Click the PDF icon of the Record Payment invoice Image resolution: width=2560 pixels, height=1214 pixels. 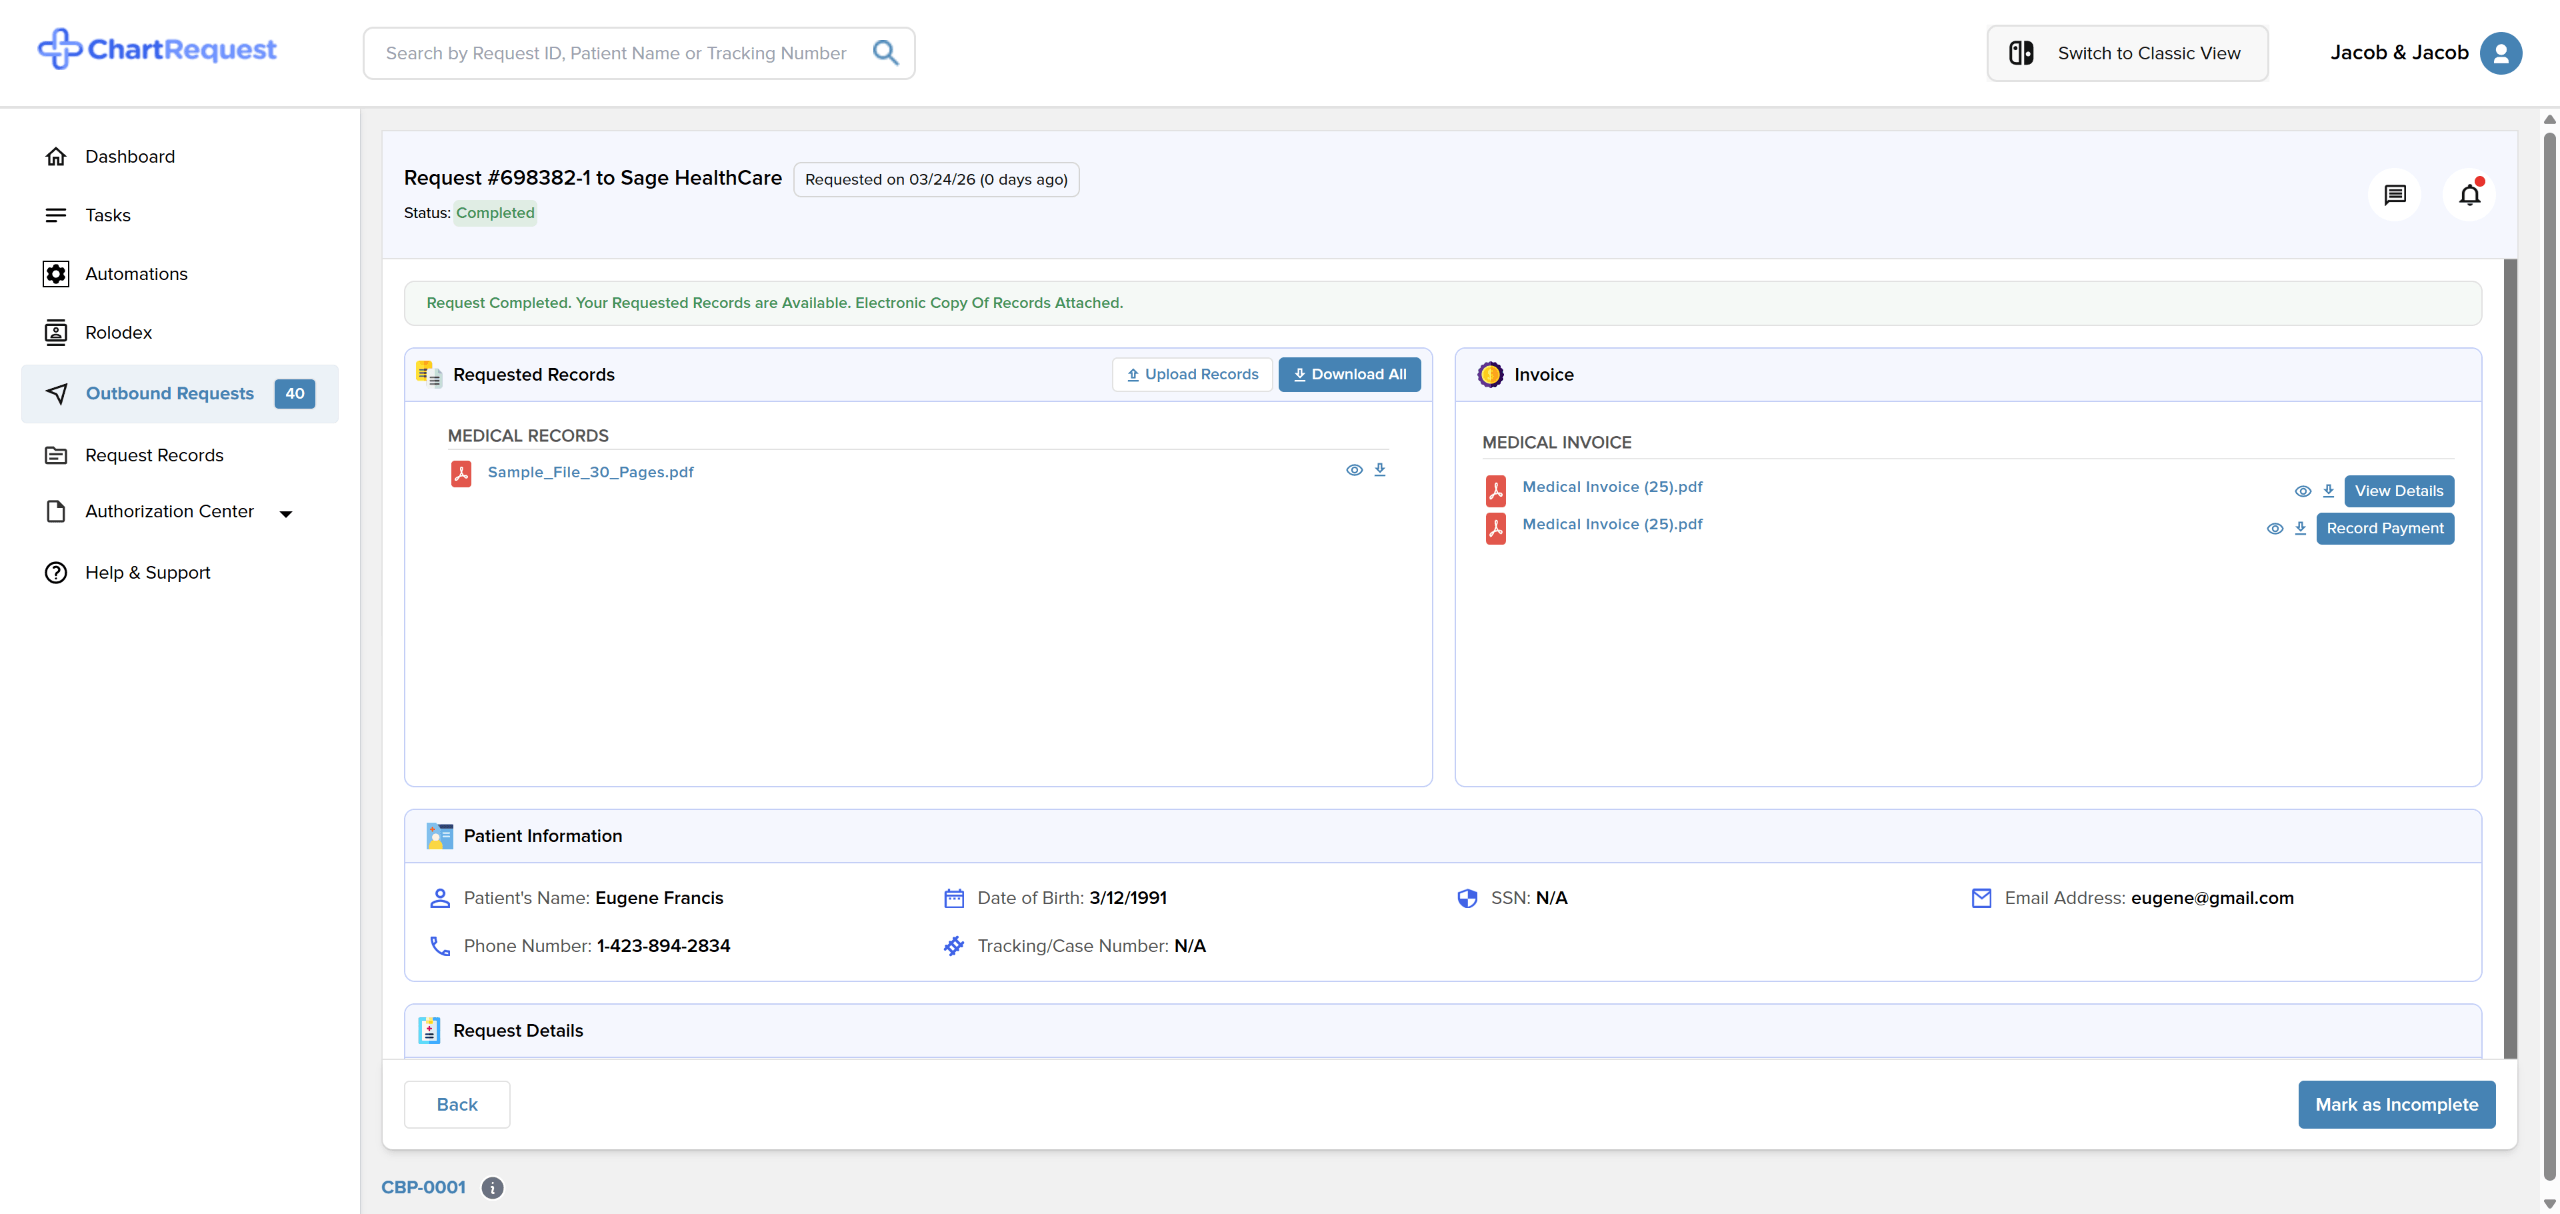click(x=1496, y=528)
